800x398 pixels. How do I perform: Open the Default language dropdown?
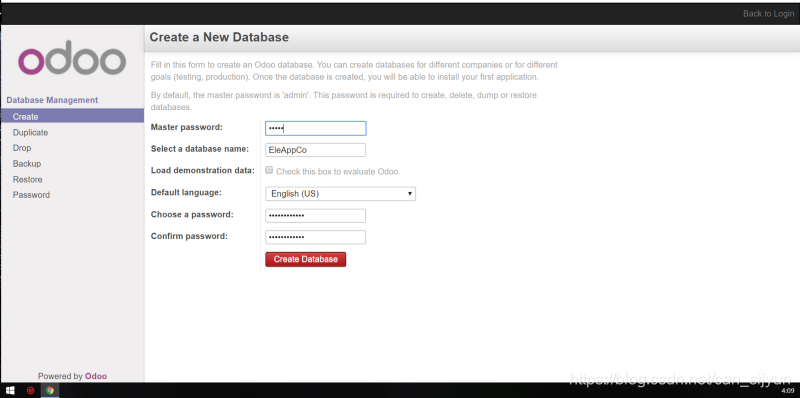[x=340, y=194]
